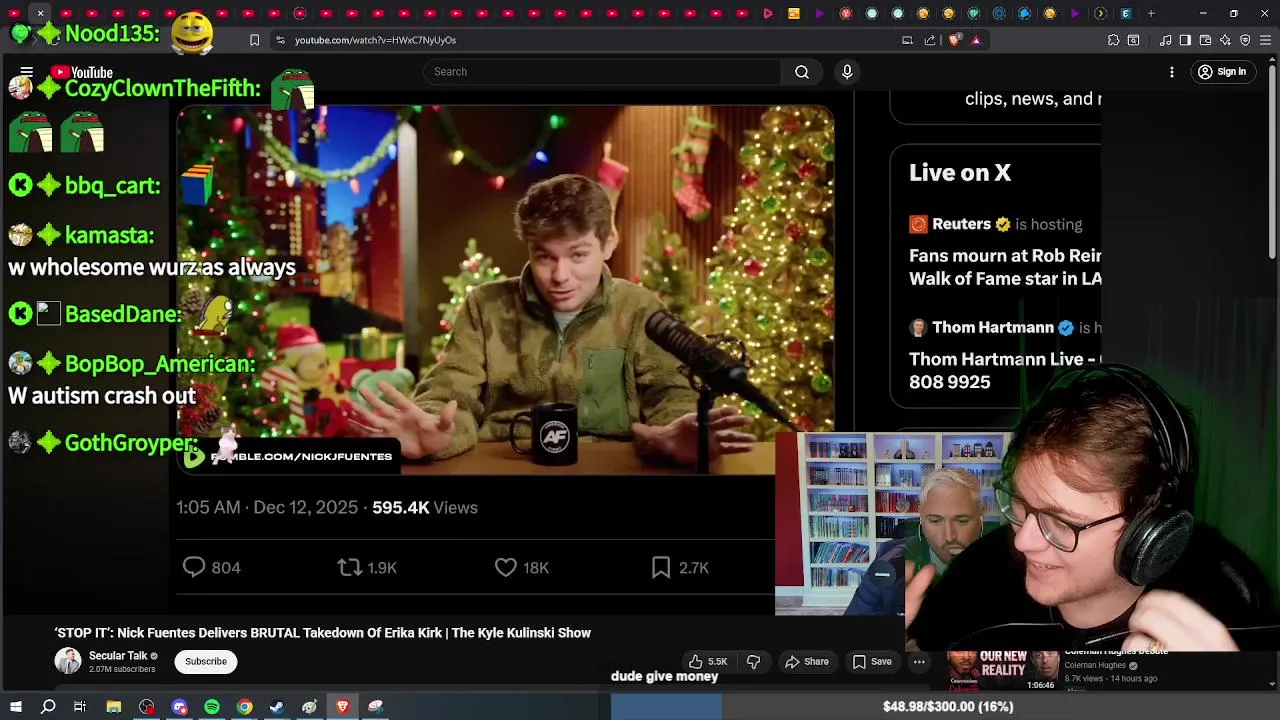Toggle the browser sidebar panel

1185,40
